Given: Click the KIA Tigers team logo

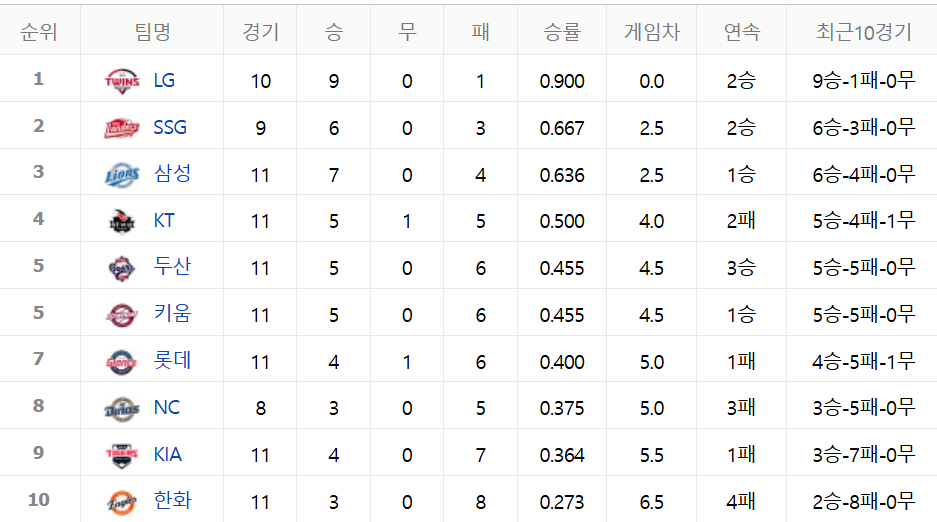Looking at the screenshot, I should (x=122, y=455).
